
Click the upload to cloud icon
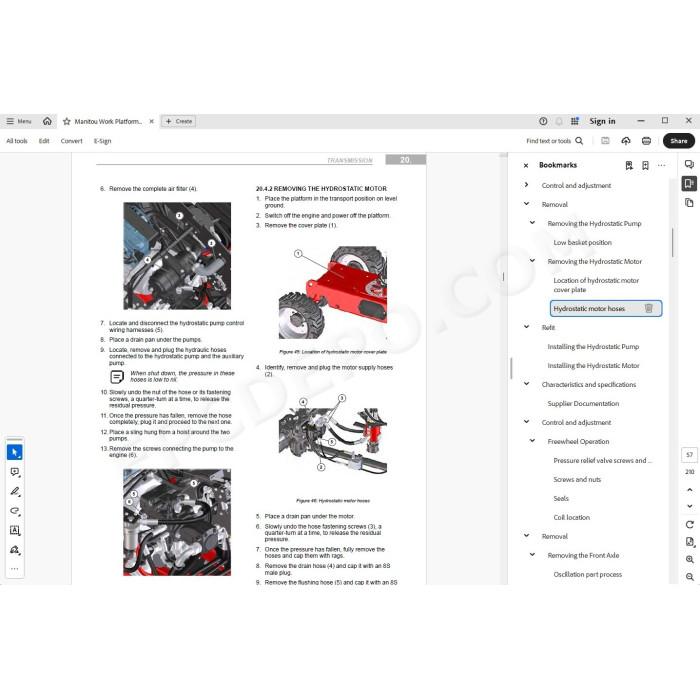626,141
